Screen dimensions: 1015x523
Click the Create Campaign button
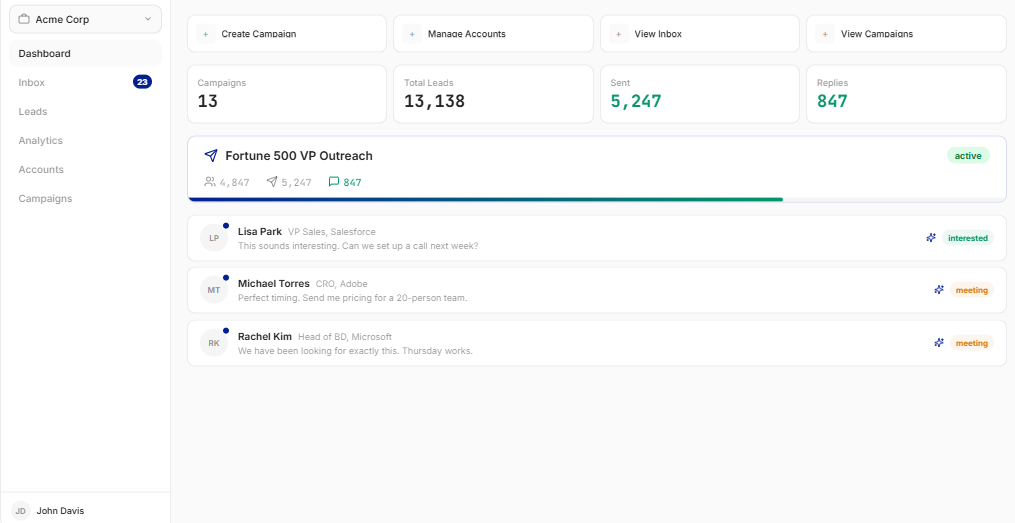tap(287, 34)
